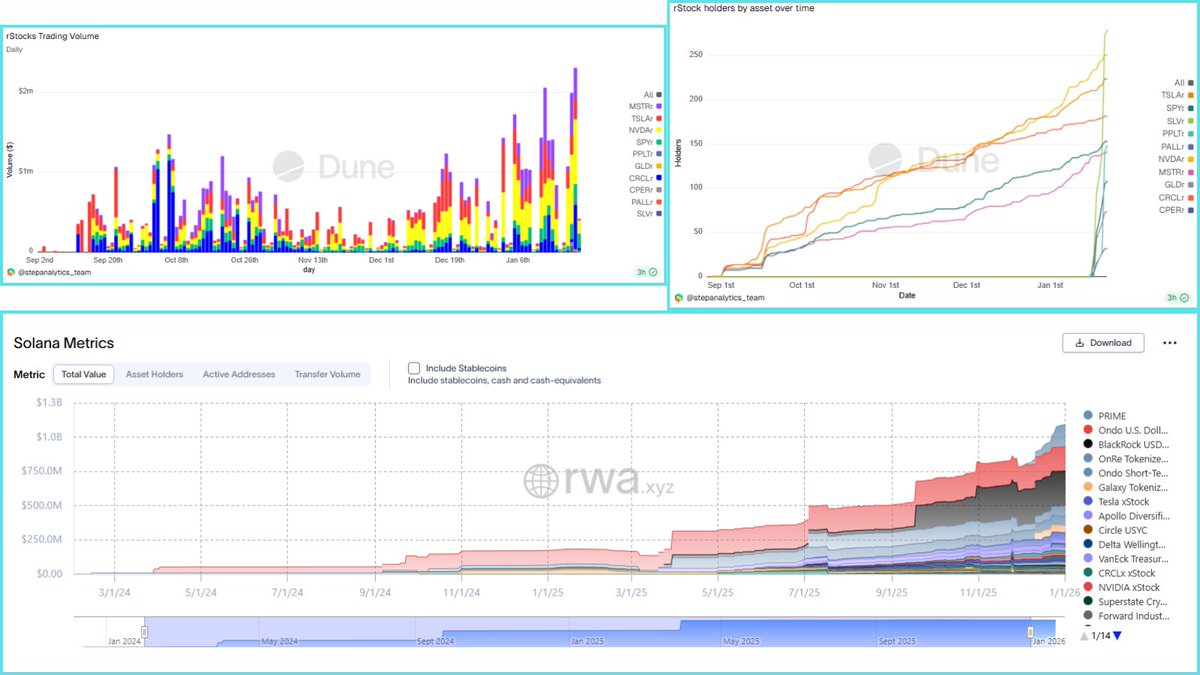This screenshot has height=675, width=1200.
Task: Click CPERr legend swatch in holders chart
Action: (1192, 210)
